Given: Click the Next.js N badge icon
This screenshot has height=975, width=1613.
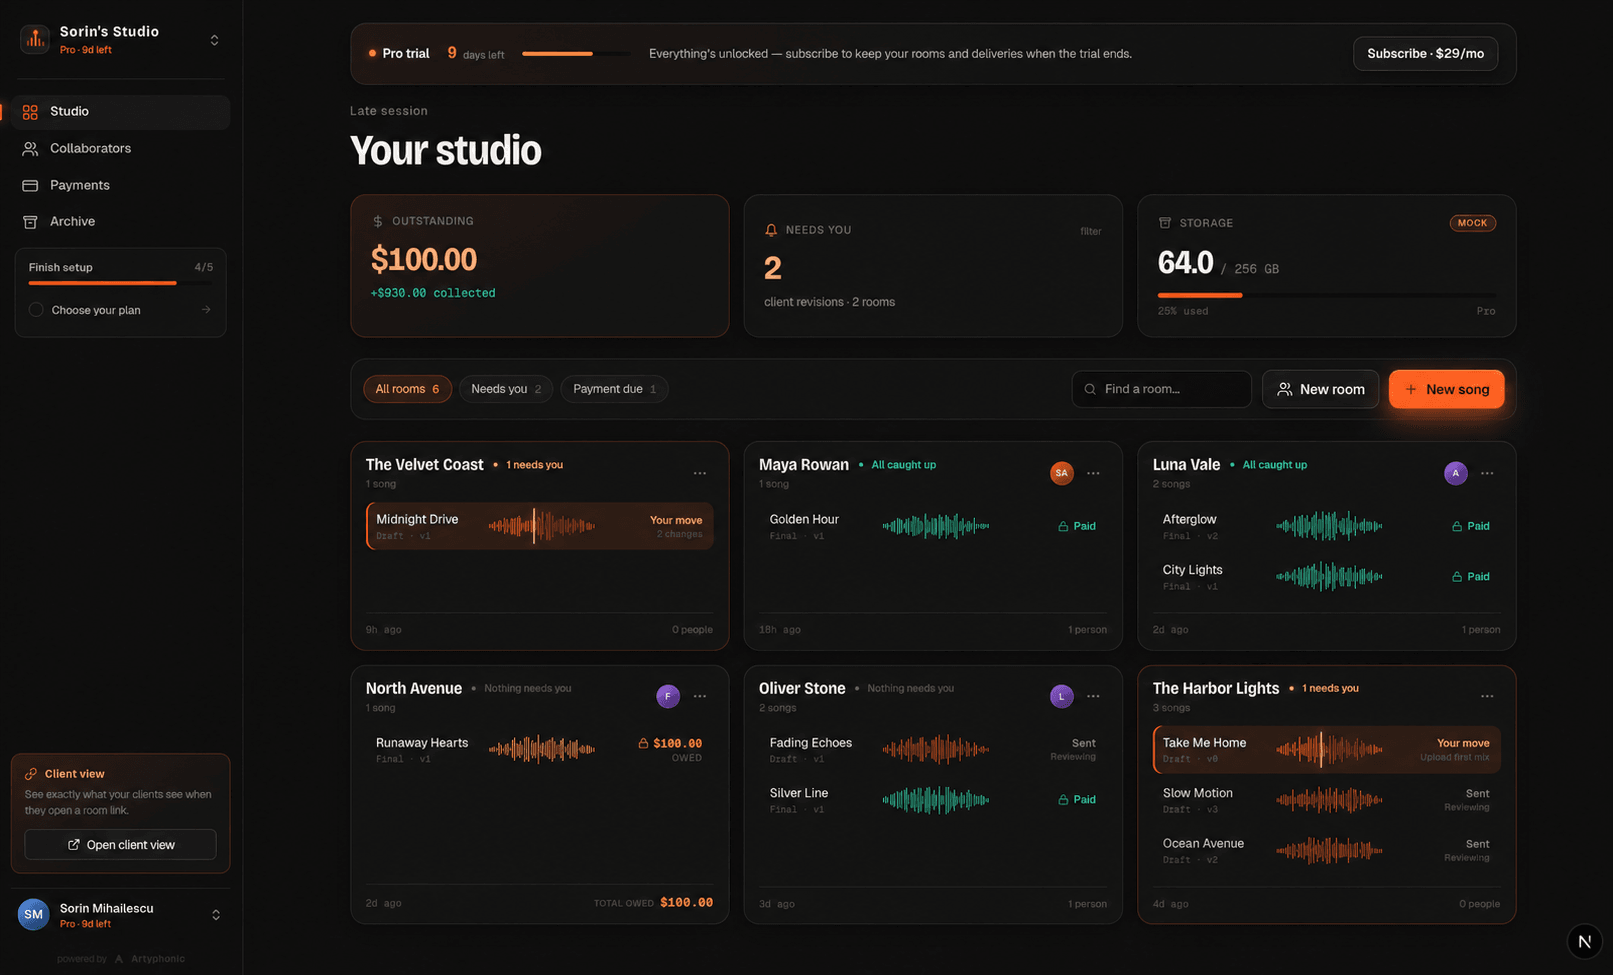Looking at the screenshot, I should (x=1584, y=941).
